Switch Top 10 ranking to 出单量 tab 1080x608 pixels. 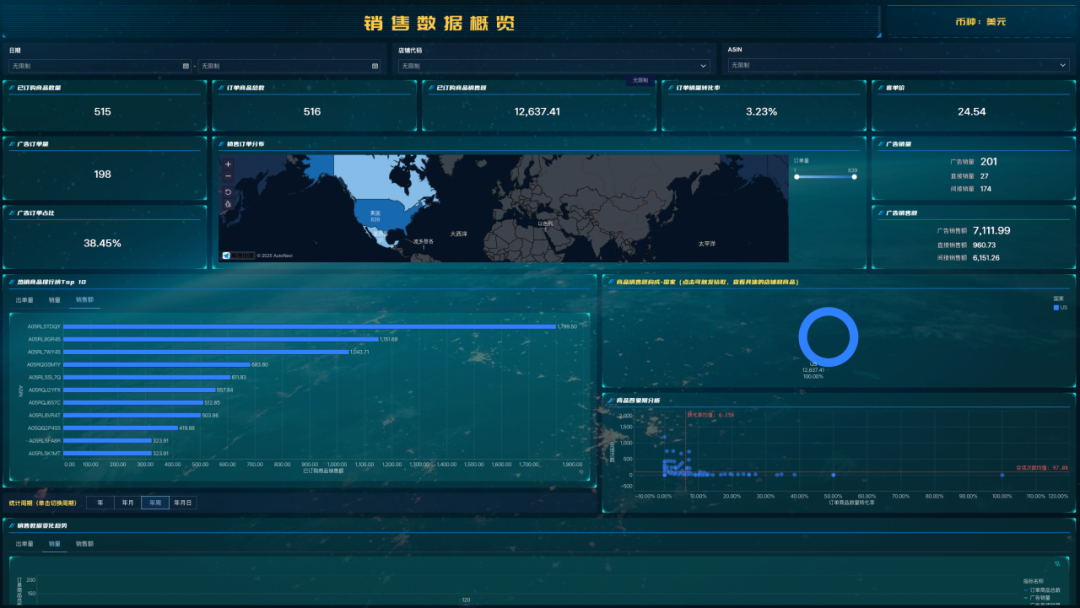tap(24, 299)
